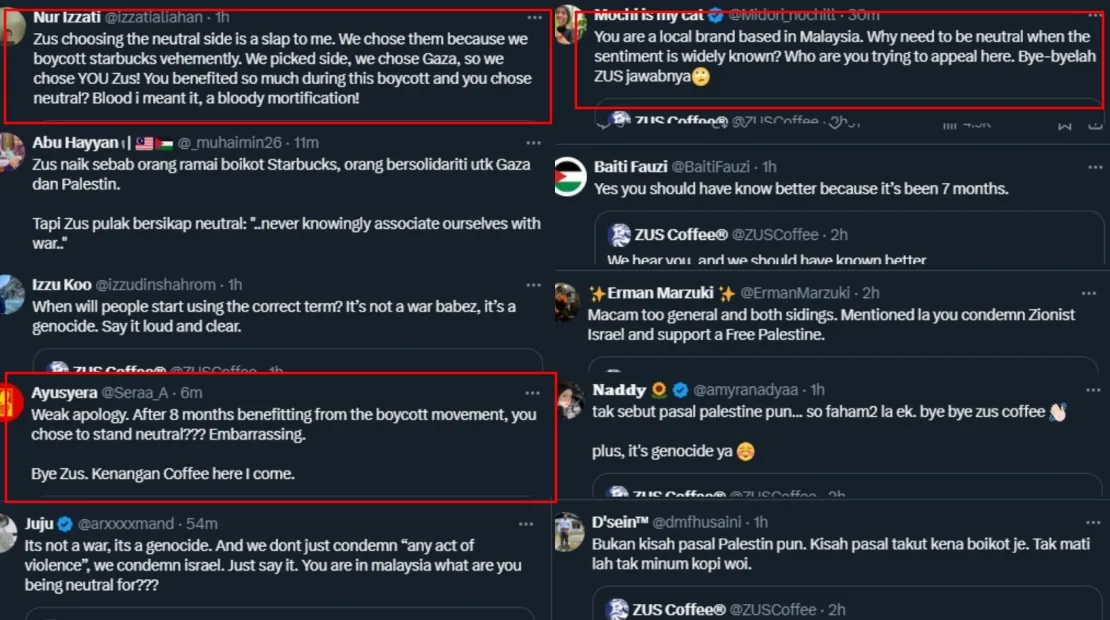The width and height of the screenshot is (1110, 620).
Task: Click Erman Marzuki's profile avatar
Action: pos(567,302)
